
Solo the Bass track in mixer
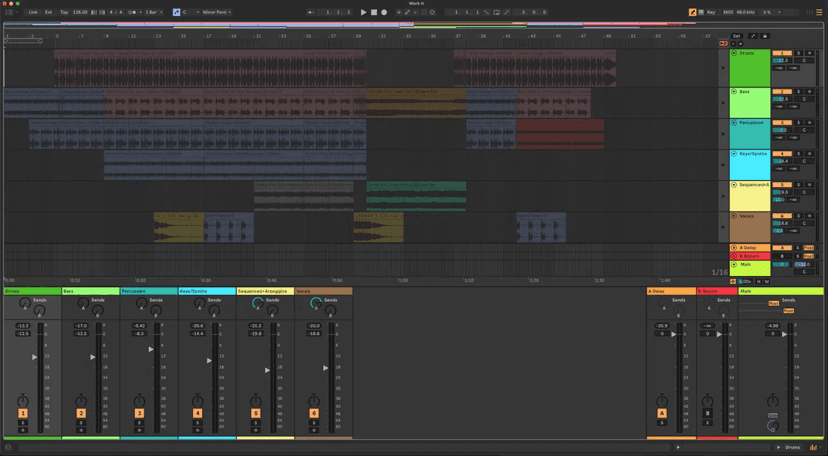[x=81, y=422]
